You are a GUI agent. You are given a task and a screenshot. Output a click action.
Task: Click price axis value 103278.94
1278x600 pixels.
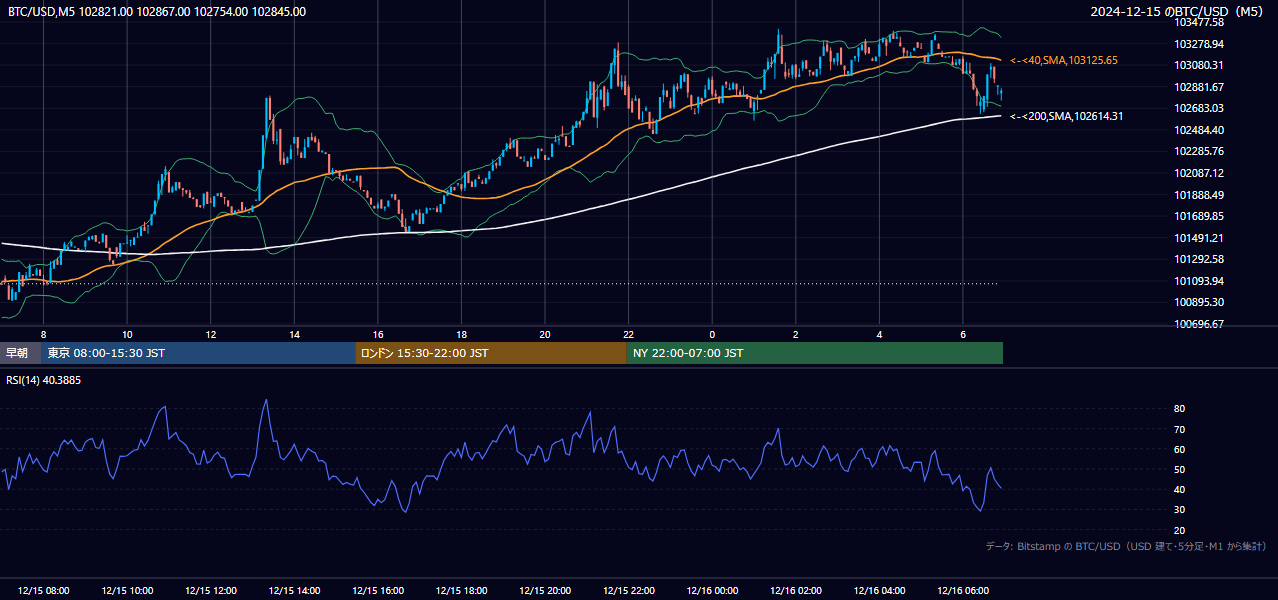tap(1199, 44)
